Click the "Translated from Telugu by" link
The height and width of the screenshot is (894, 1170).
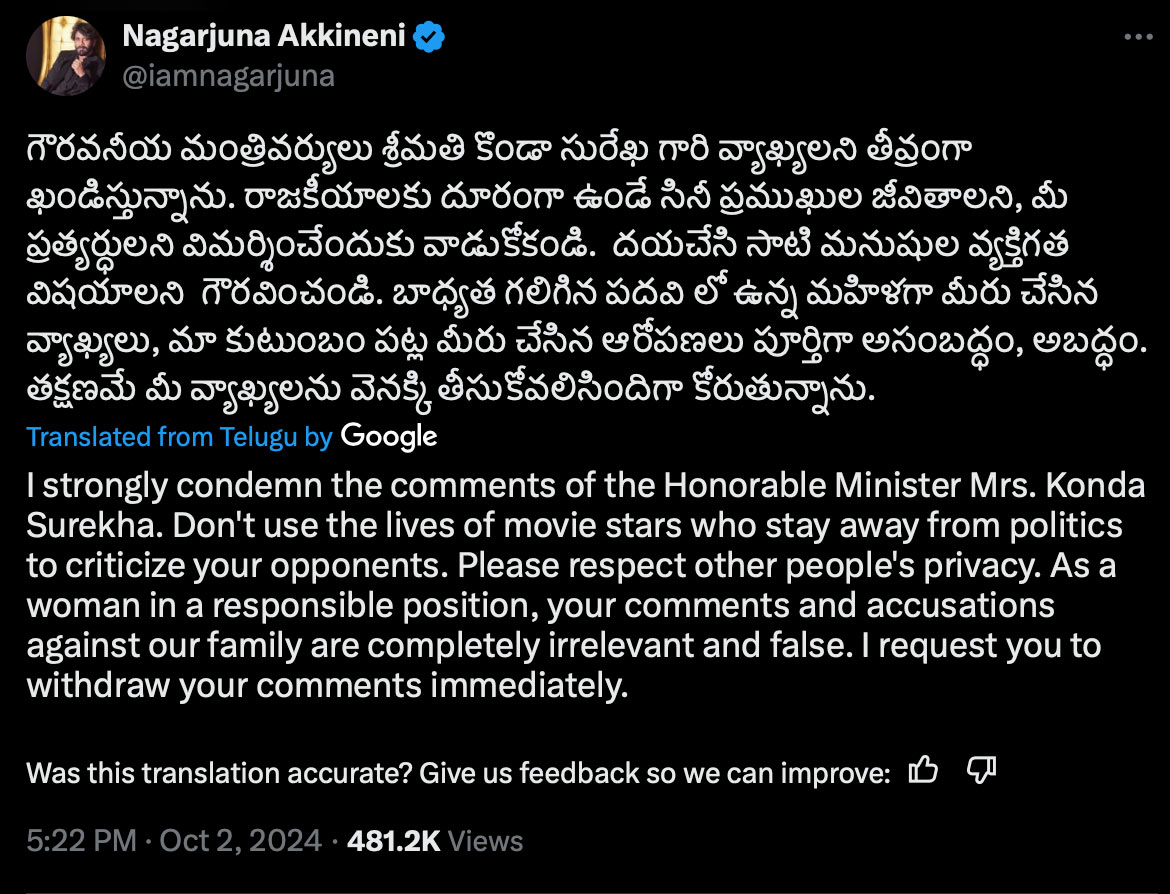179,437
